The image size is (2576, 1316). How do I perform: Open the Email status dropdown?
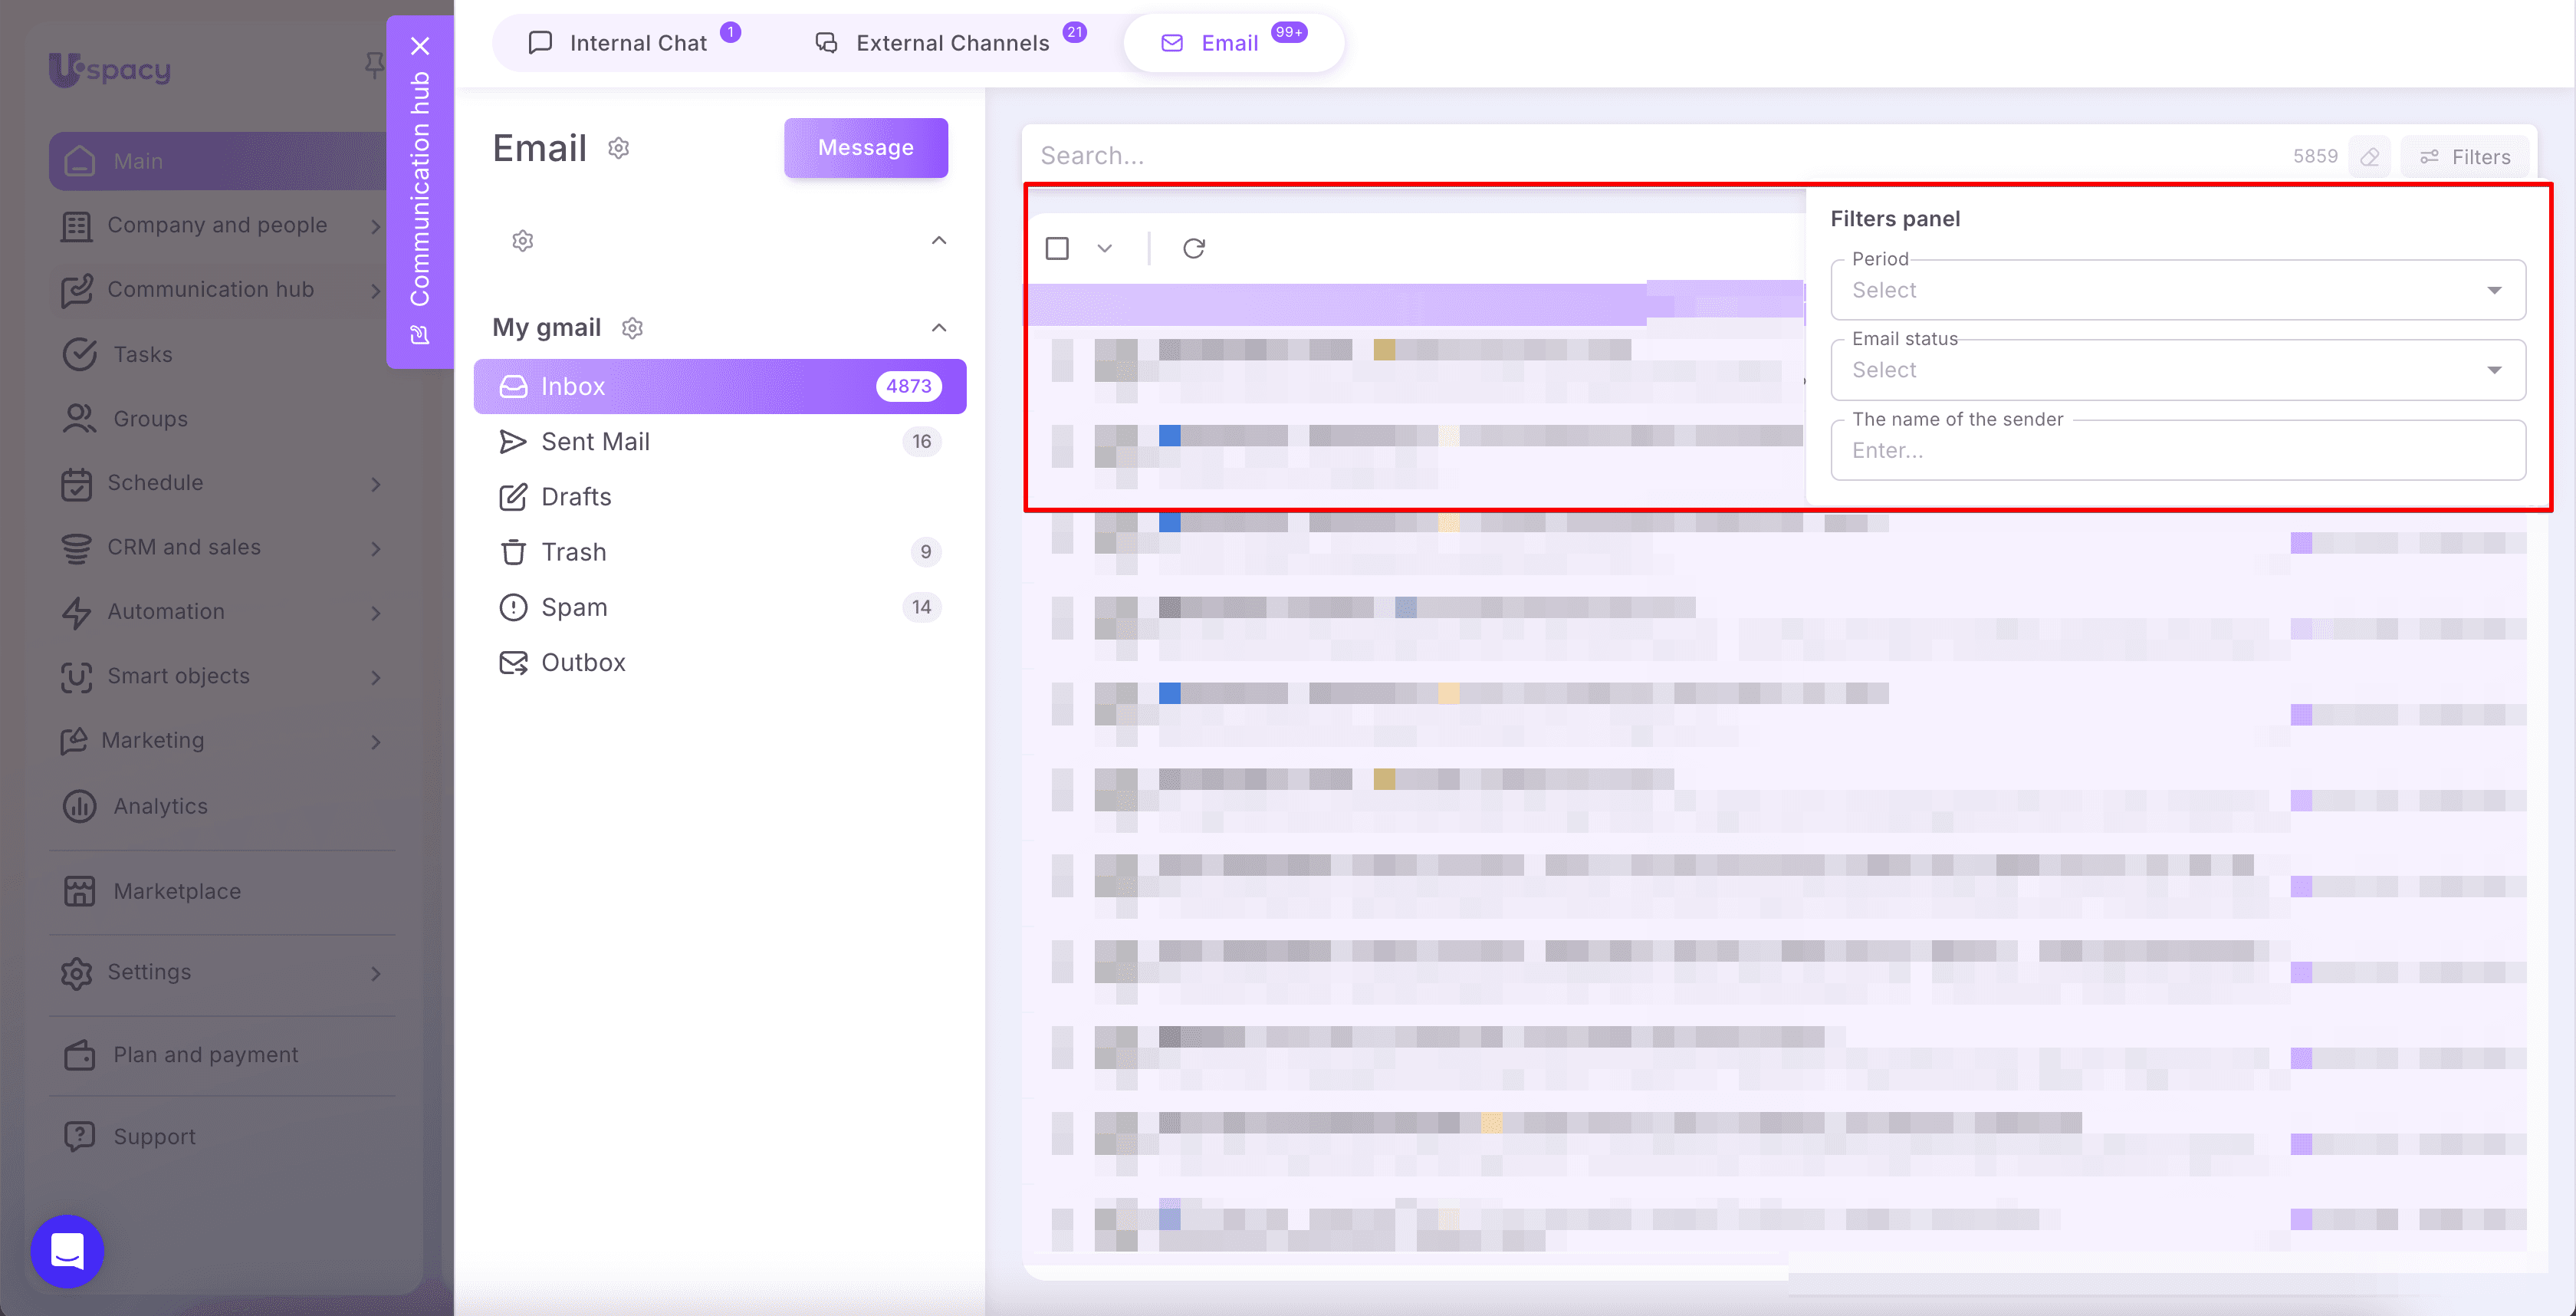coord(2177,370)
